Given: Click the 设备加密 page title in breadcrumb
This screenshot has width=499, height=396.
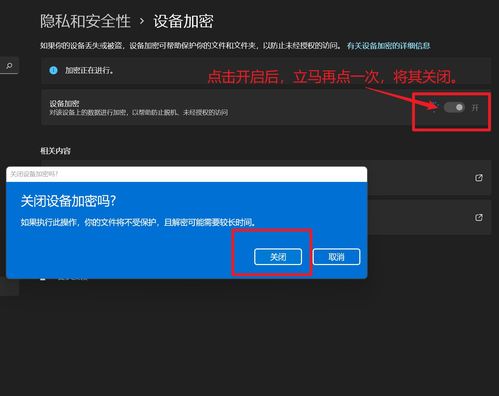Looking at the screenshot, I should tap(183, 21).
